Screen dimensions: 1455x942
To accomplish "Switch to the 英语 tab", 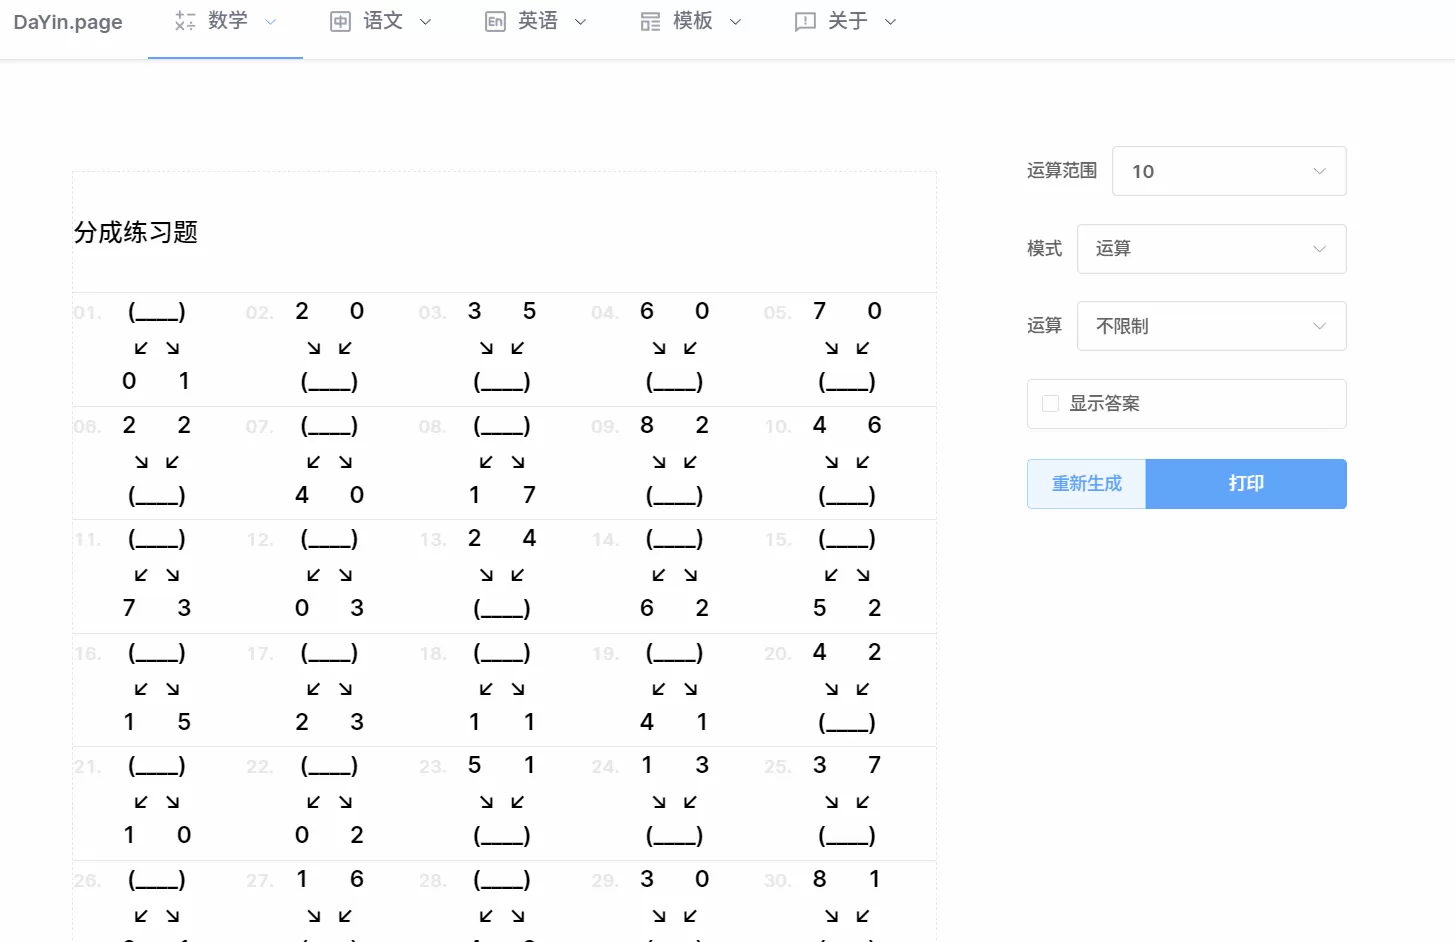I will click(536, 21).
